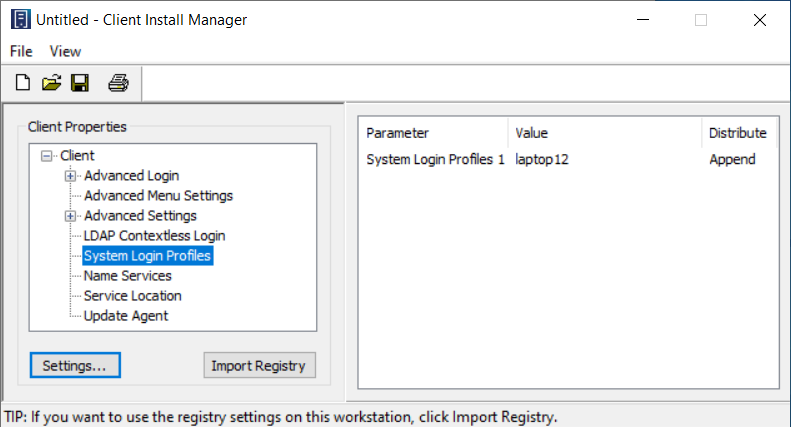
Task: Click the Open folder toolbar icon
Action: [51, 83]
